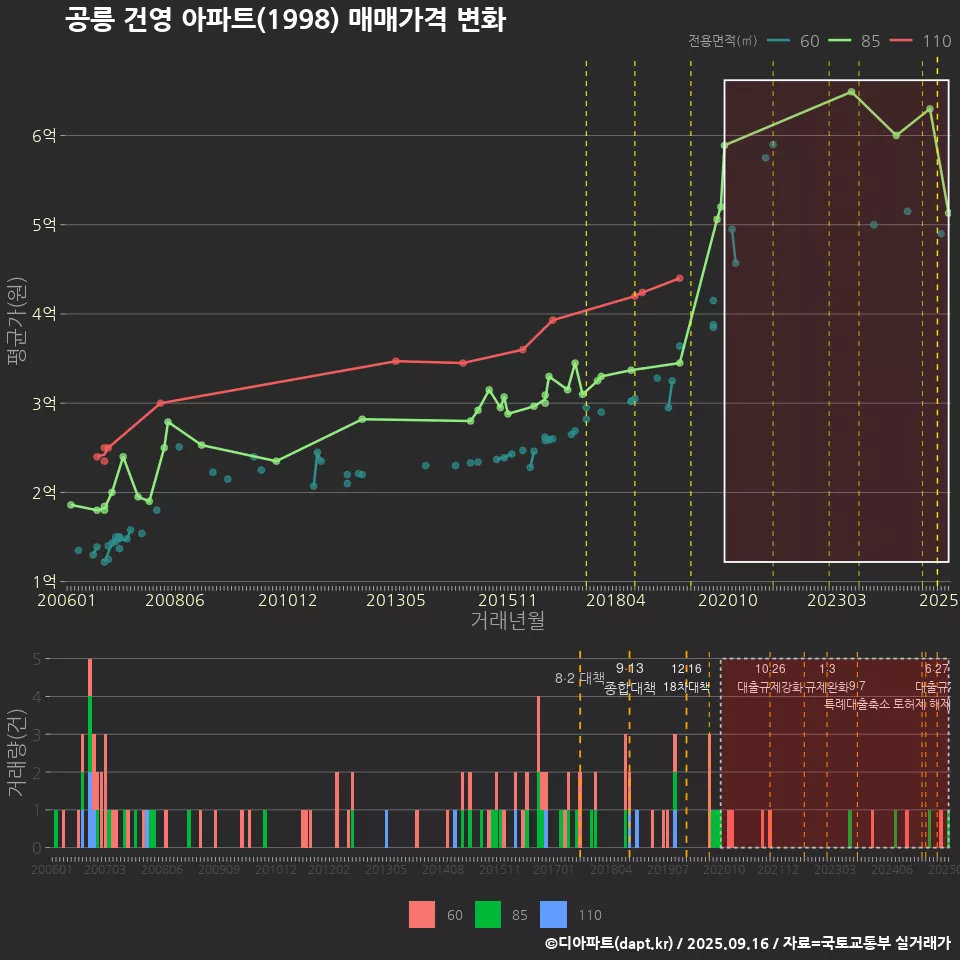
Task: Click the '평균가(원)' vertical axis title
Action: (x=17, y=321)
